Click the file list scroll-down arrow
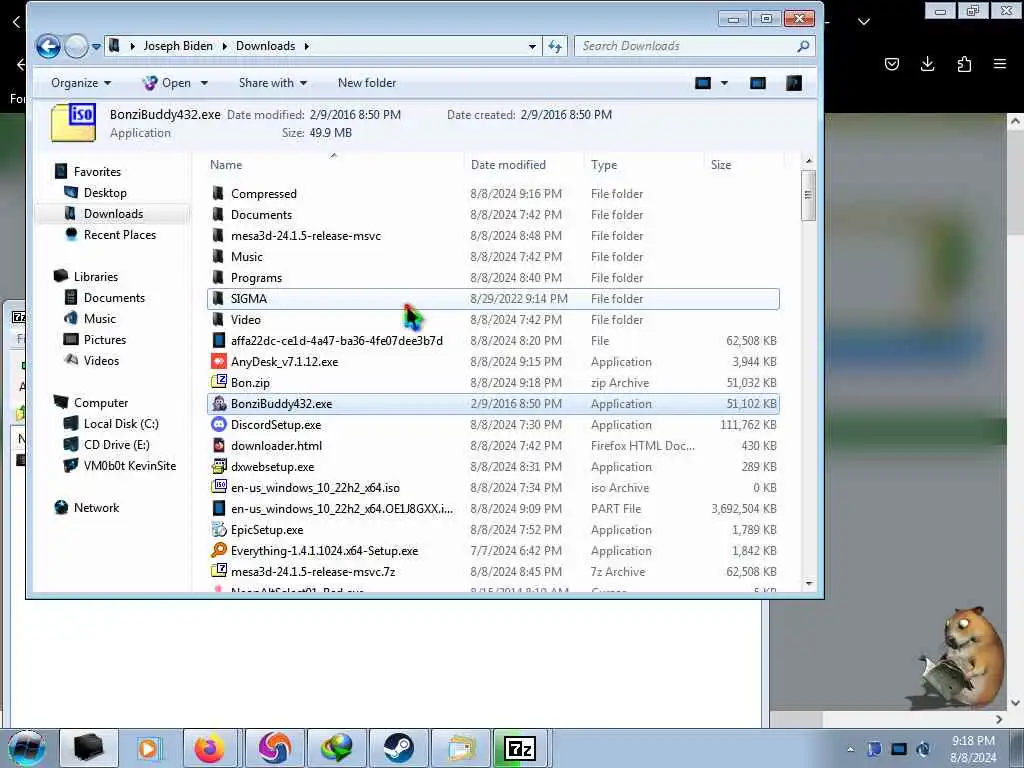 point(809,583)
